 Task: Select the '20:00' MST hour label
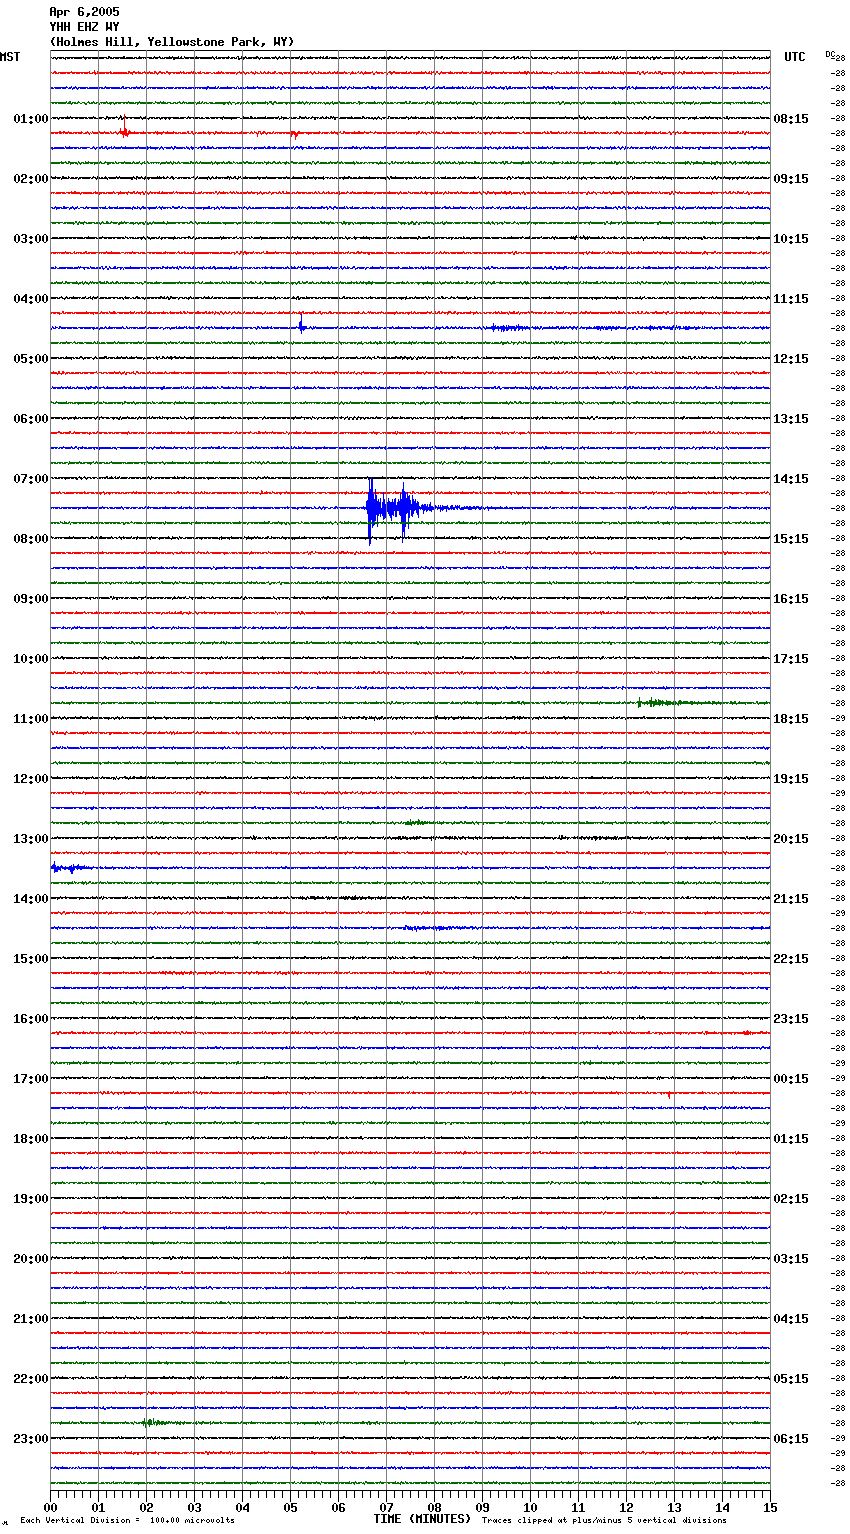[31, 1259]
